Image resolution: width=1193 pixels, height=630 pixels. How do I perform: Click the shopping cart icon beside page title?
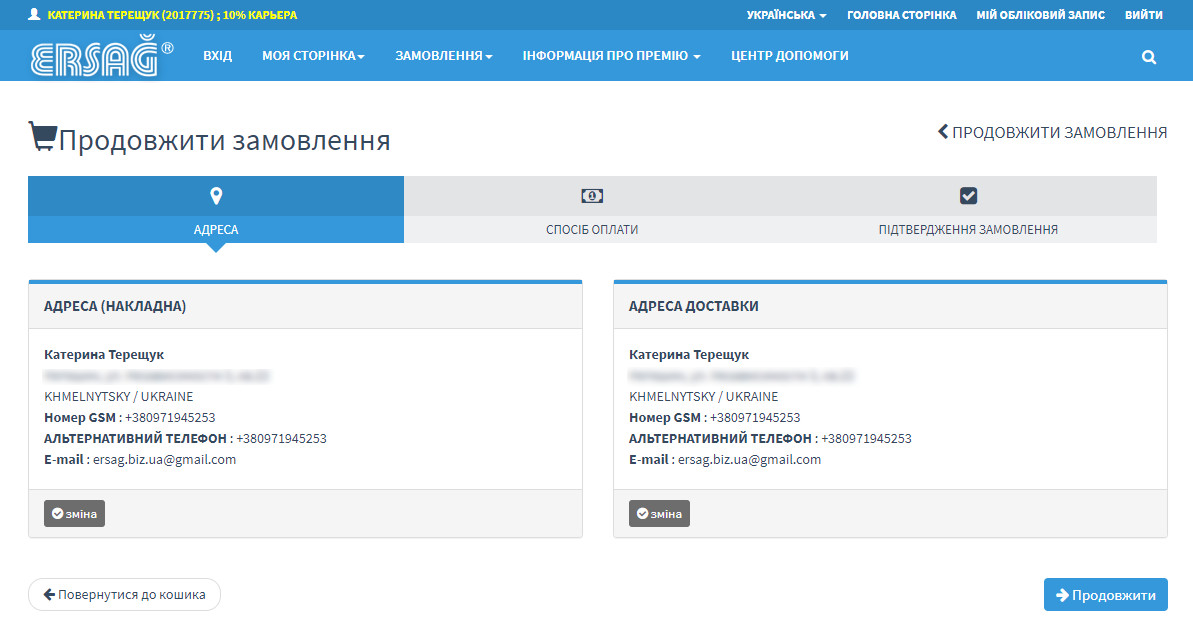pos(42,138)
